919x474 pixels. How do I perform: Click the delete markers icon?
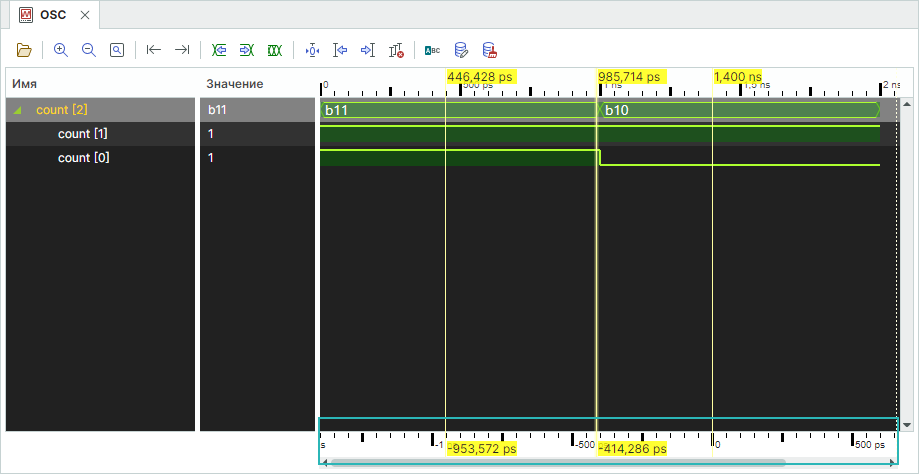[396, 50]
